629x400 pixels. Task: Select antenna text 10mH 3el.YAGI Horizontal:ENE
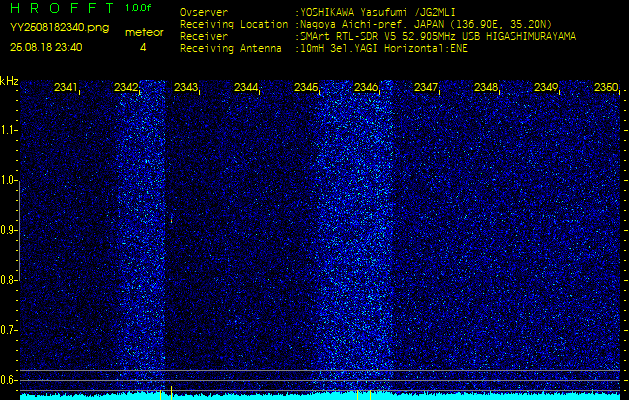click(x=384, y=49)
